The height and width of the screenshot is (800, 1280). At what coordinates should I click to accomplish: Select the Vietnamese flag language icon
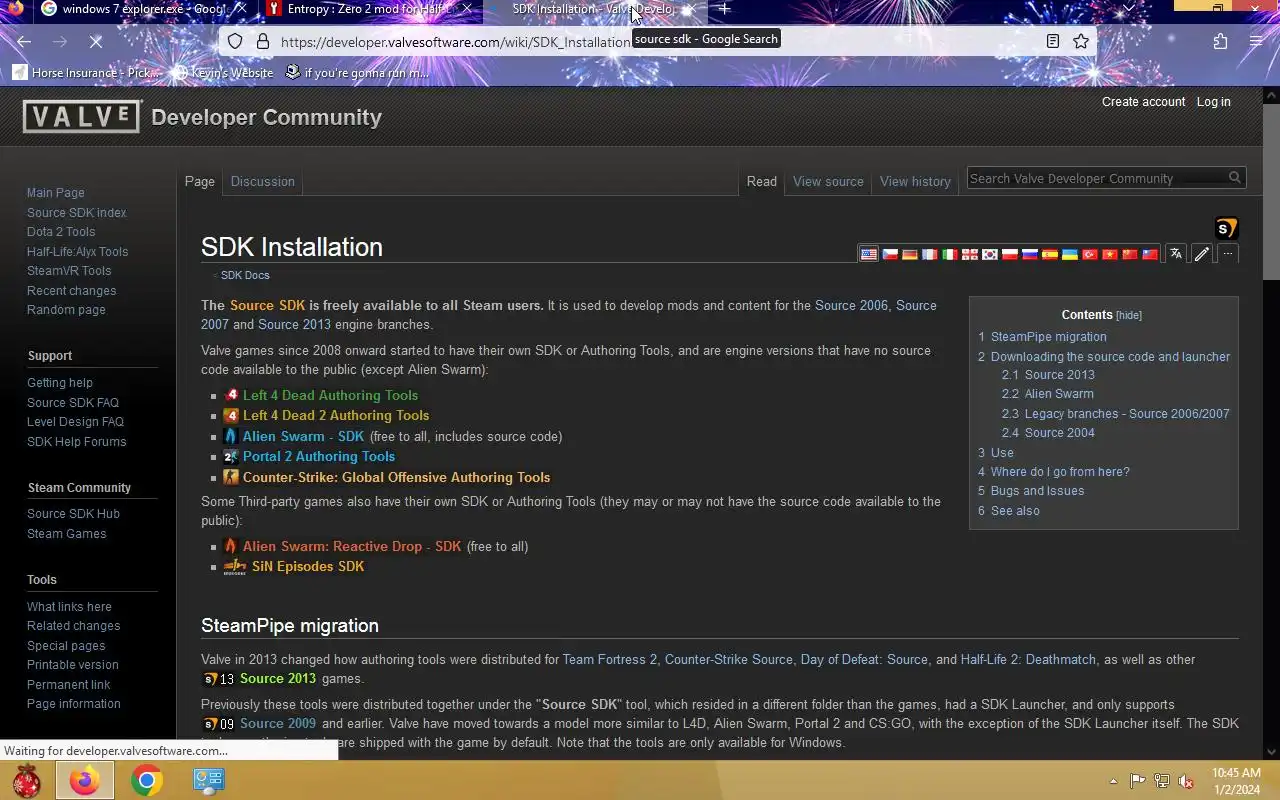pos(1110,254)
